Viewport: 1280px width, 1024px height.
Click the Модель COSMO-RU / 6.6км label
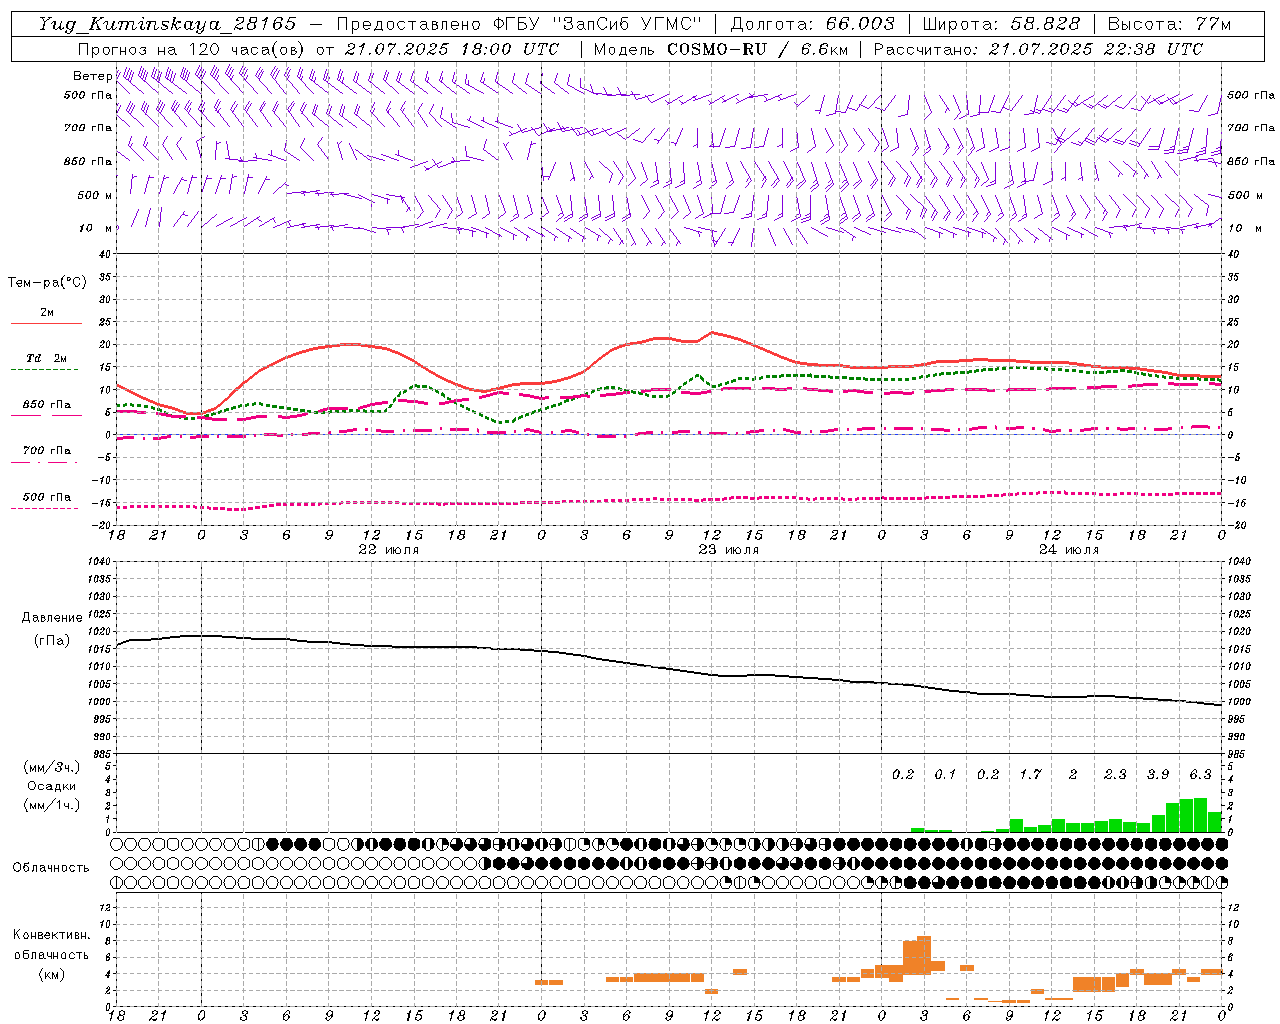(x=721, y=49)
